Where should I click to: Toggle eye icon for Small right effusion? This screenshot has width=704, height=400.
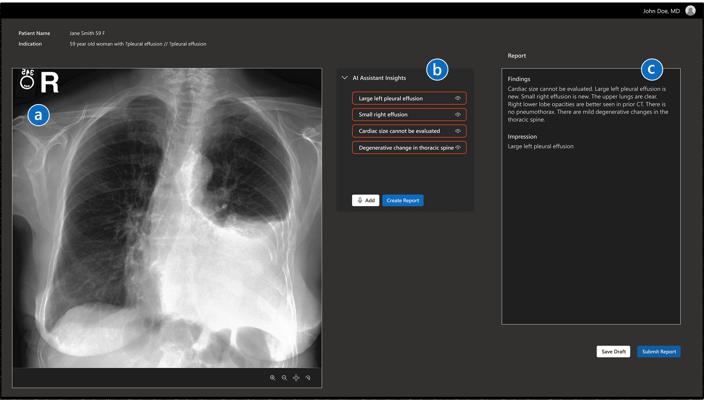[x=458, y=115]
